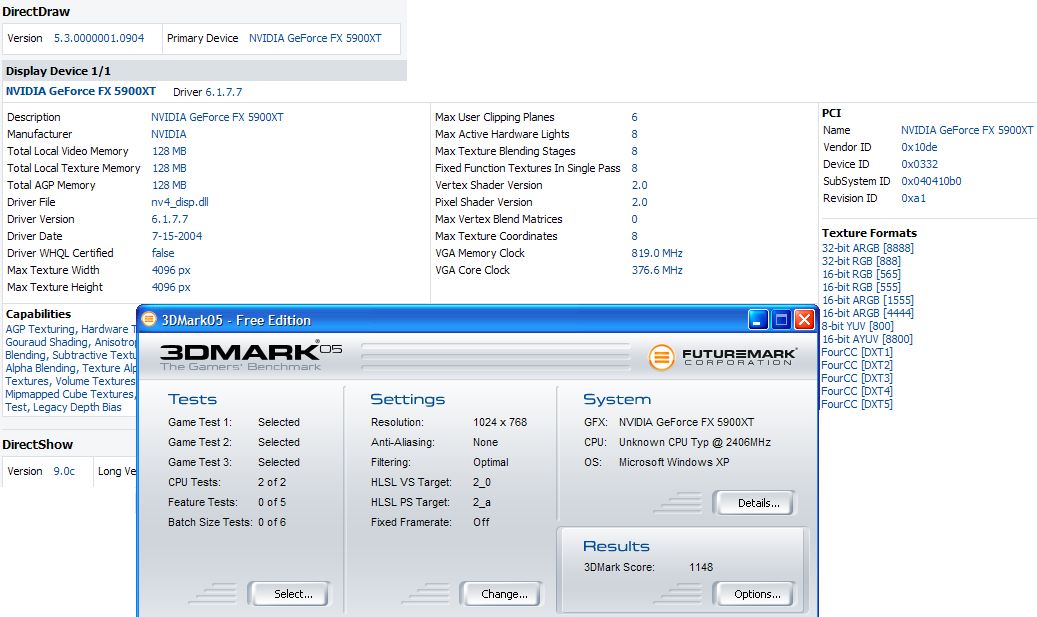Viewport: 1037px width, 617px height.
Task: Click the Max User Clipping Planes value 6
Action: coord(634,117)
